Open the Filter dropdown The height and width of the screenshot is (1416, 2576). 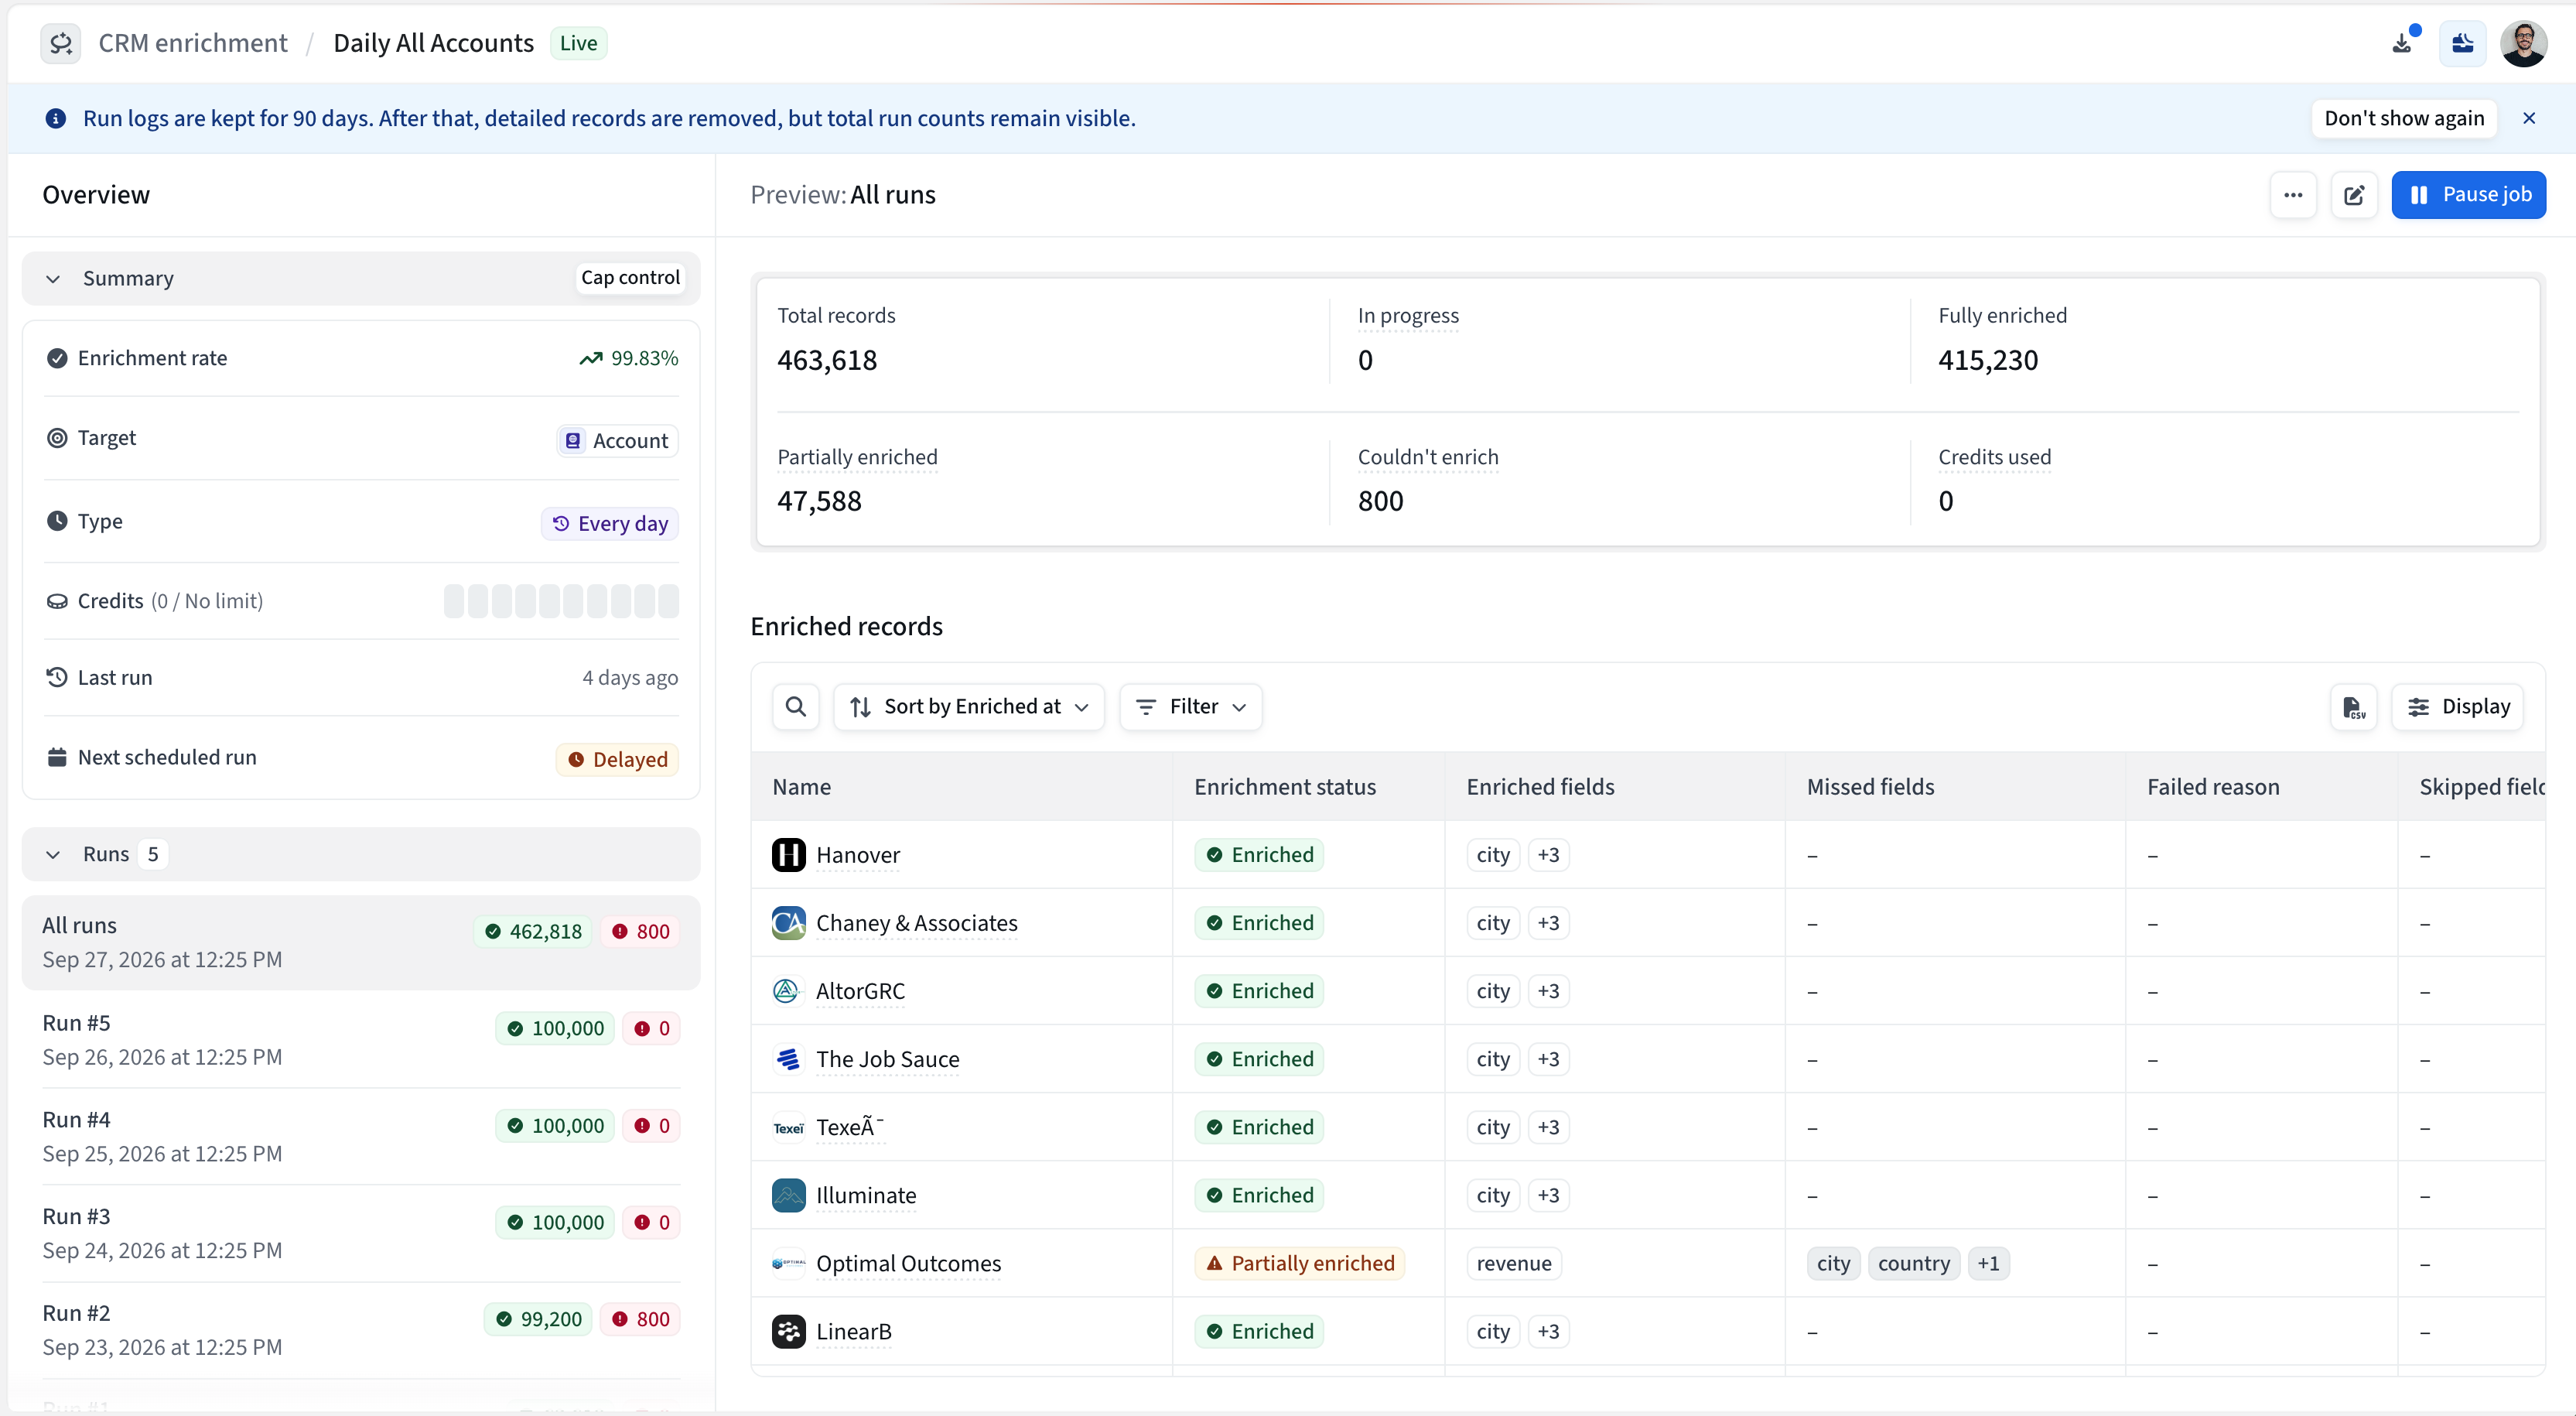(1191, 707)
